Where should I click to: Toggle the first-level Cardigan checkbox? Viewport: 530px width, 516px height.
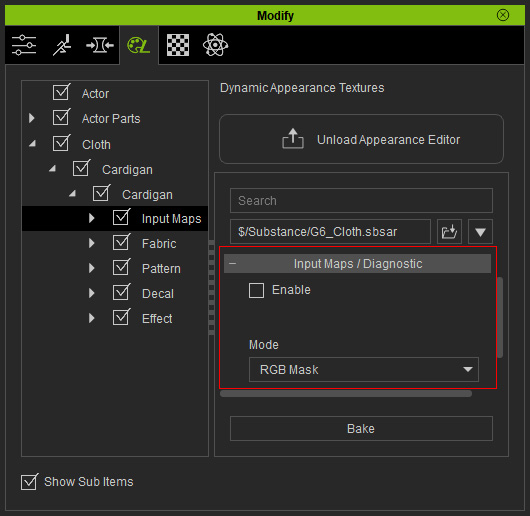[x=81, y=168]
